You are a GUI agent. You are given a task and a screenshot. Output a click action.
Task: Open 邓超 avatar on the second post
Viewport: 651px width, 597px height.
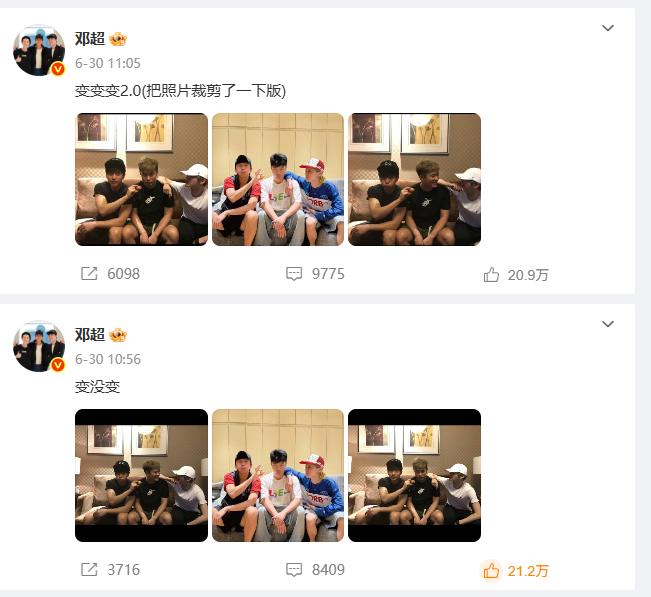pos(39,346)
